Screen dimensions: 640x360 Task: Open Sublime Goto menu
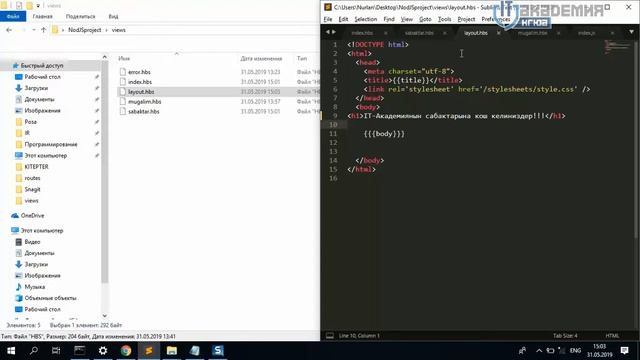click(x=425, y=19)
